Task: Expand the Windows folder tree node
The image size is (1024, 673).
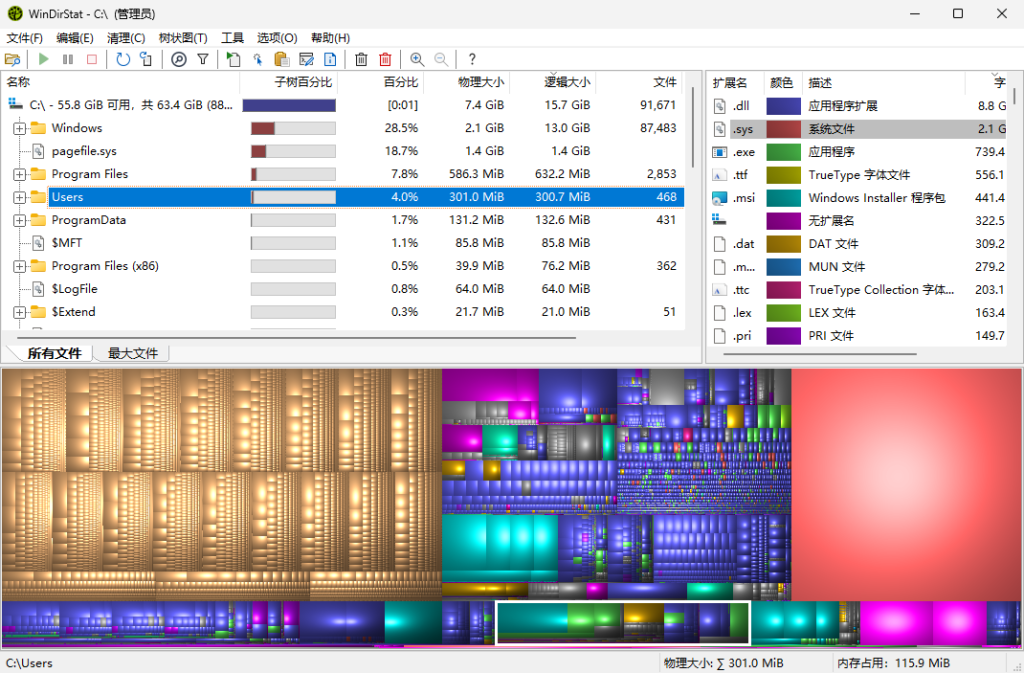Action: click(19, 128)
